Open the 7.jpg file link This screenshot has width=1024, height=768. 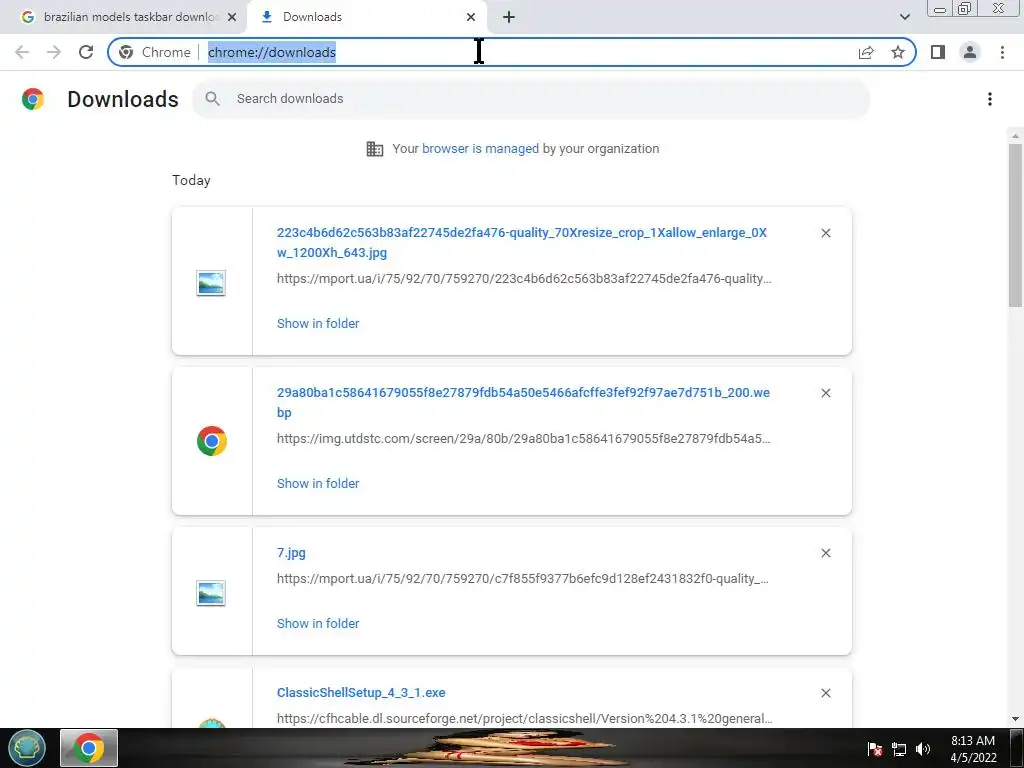291,553
